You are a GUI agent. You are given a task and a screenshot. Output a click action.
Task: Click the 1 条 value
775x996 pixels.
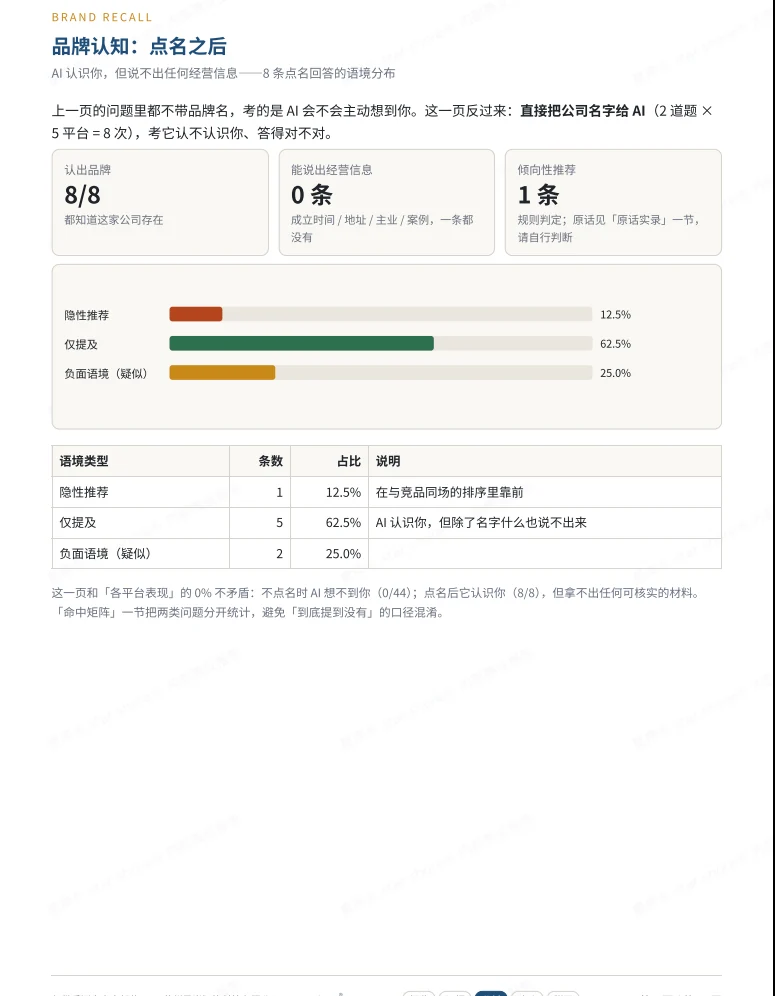click(538, 194)
